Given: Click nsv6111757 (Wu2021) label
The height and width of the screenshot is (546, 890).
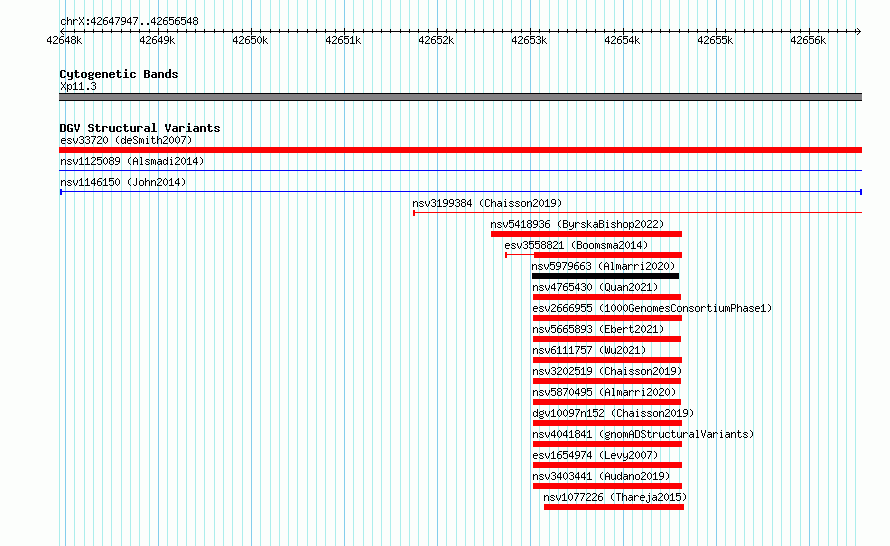Looking at the screenshot, I should 589,350.
